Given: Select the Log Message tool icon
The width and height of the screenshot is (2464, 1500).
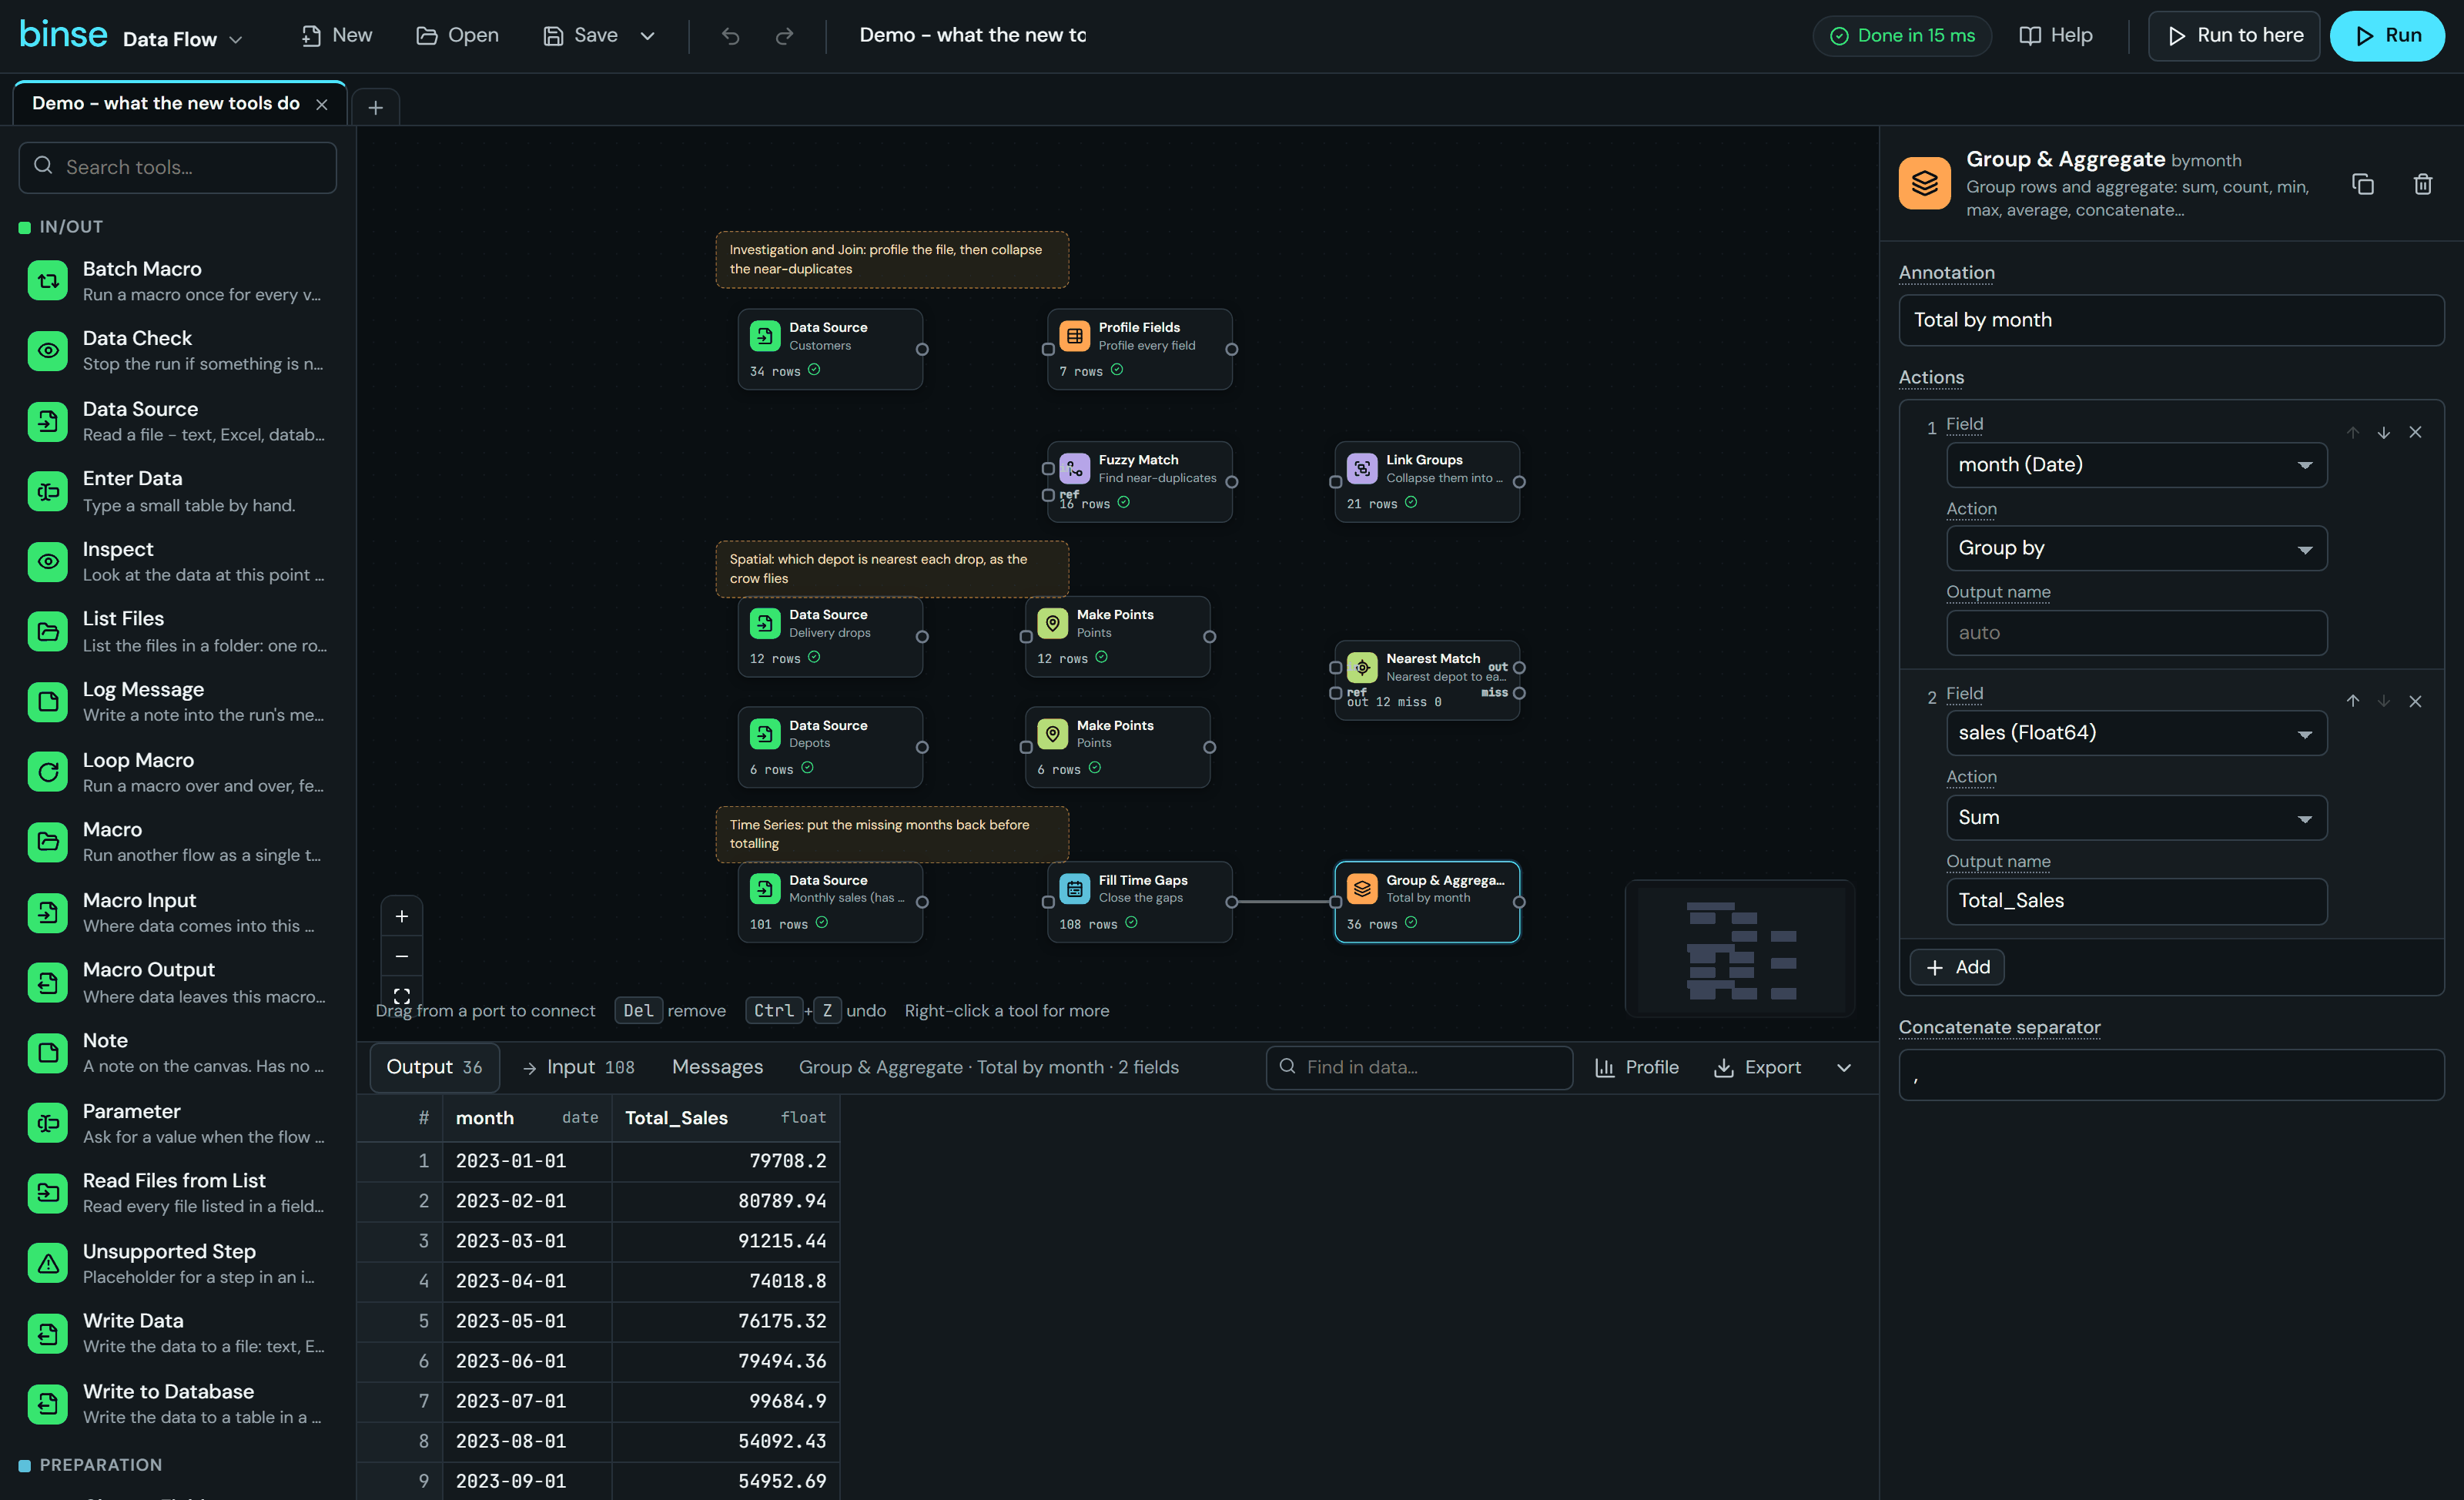Looking at the screenshot, I should pos(47,702).
